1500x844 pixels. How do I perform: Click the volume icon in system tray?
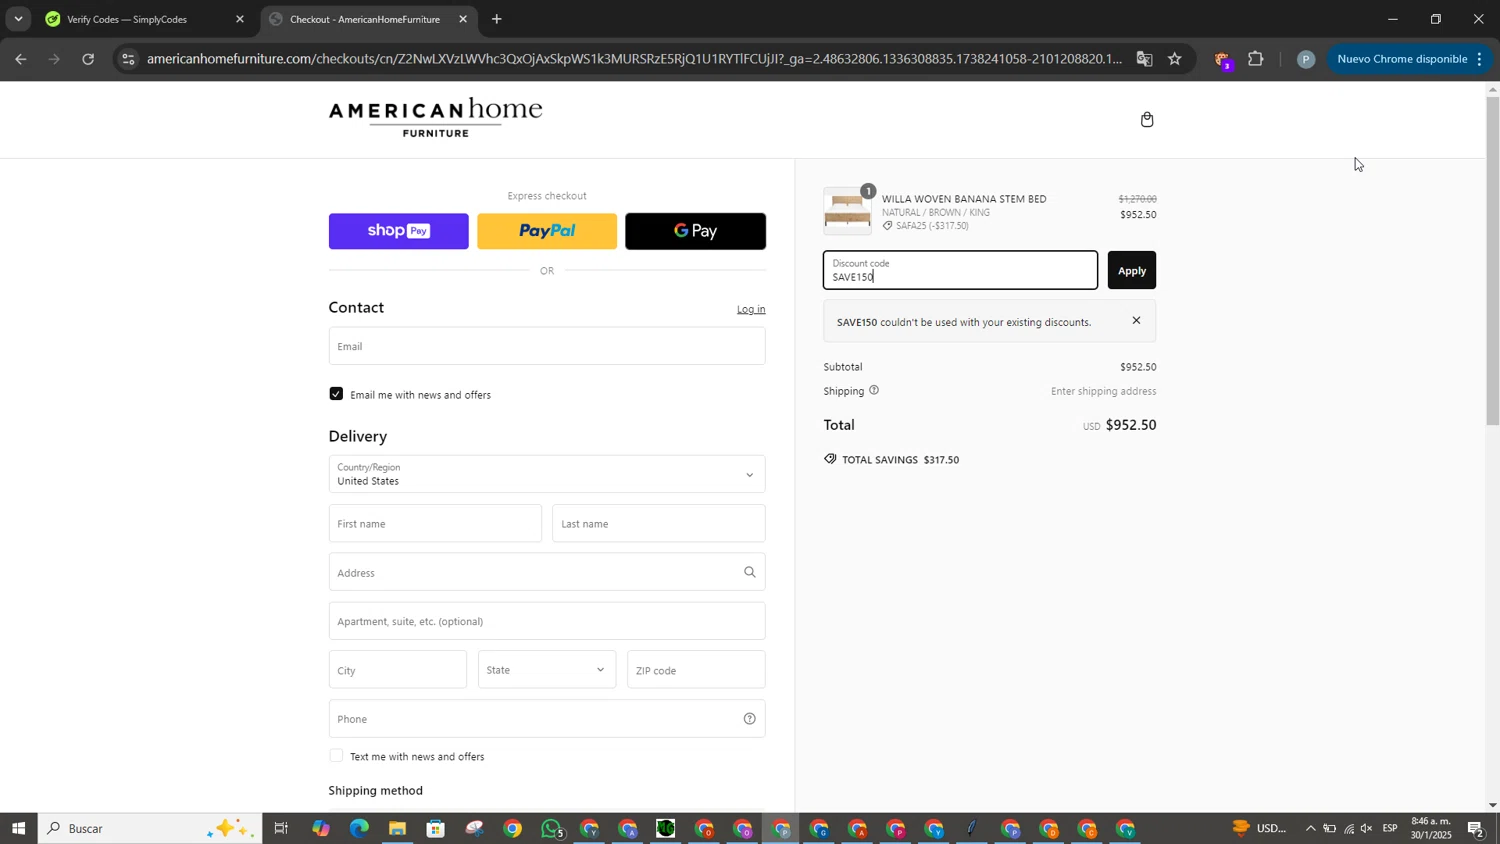tap(1367, 828)
